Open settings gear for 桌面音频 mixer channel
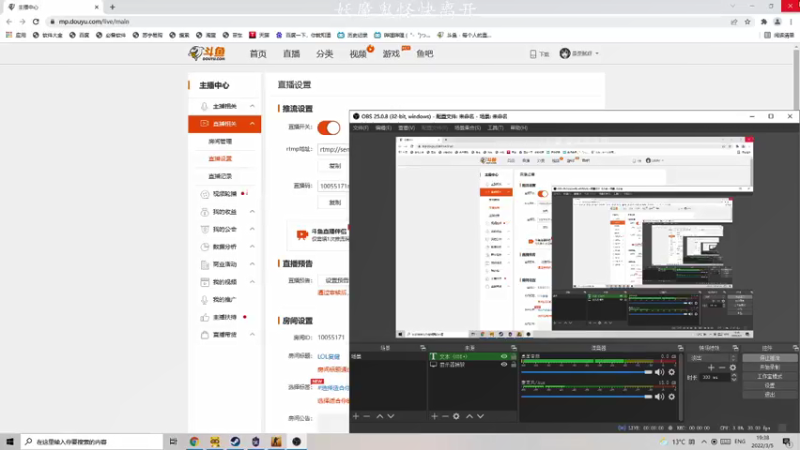The height and width of the screenshot is (450, 800). tap(671, 372)
